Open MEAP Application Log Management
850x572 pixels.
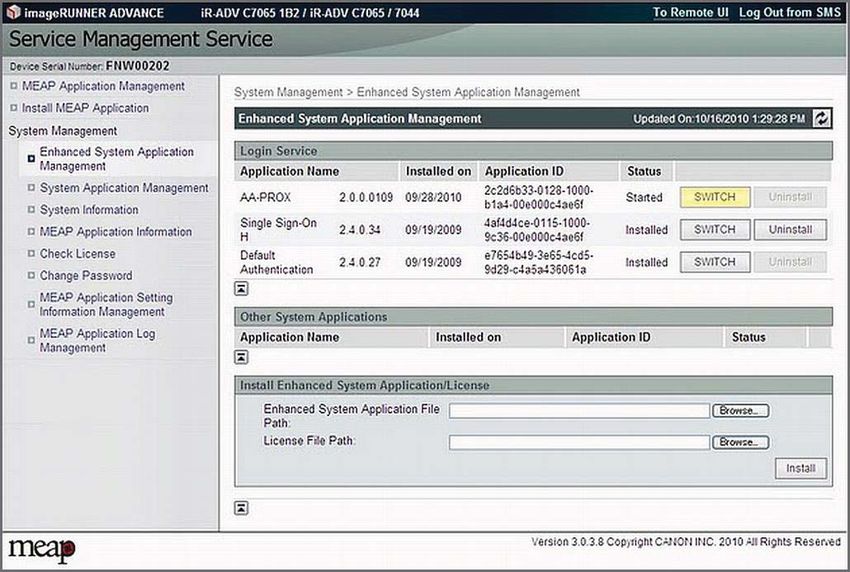[x=98, y=340]
